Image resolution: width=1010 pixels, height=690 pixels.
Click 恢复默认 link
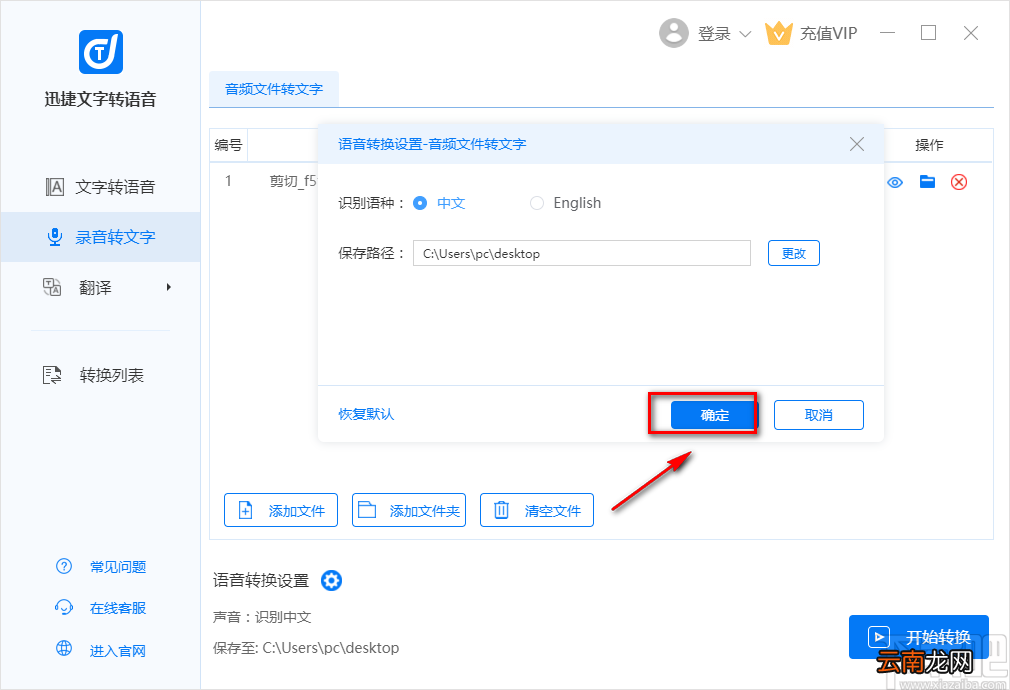point(366,414)
